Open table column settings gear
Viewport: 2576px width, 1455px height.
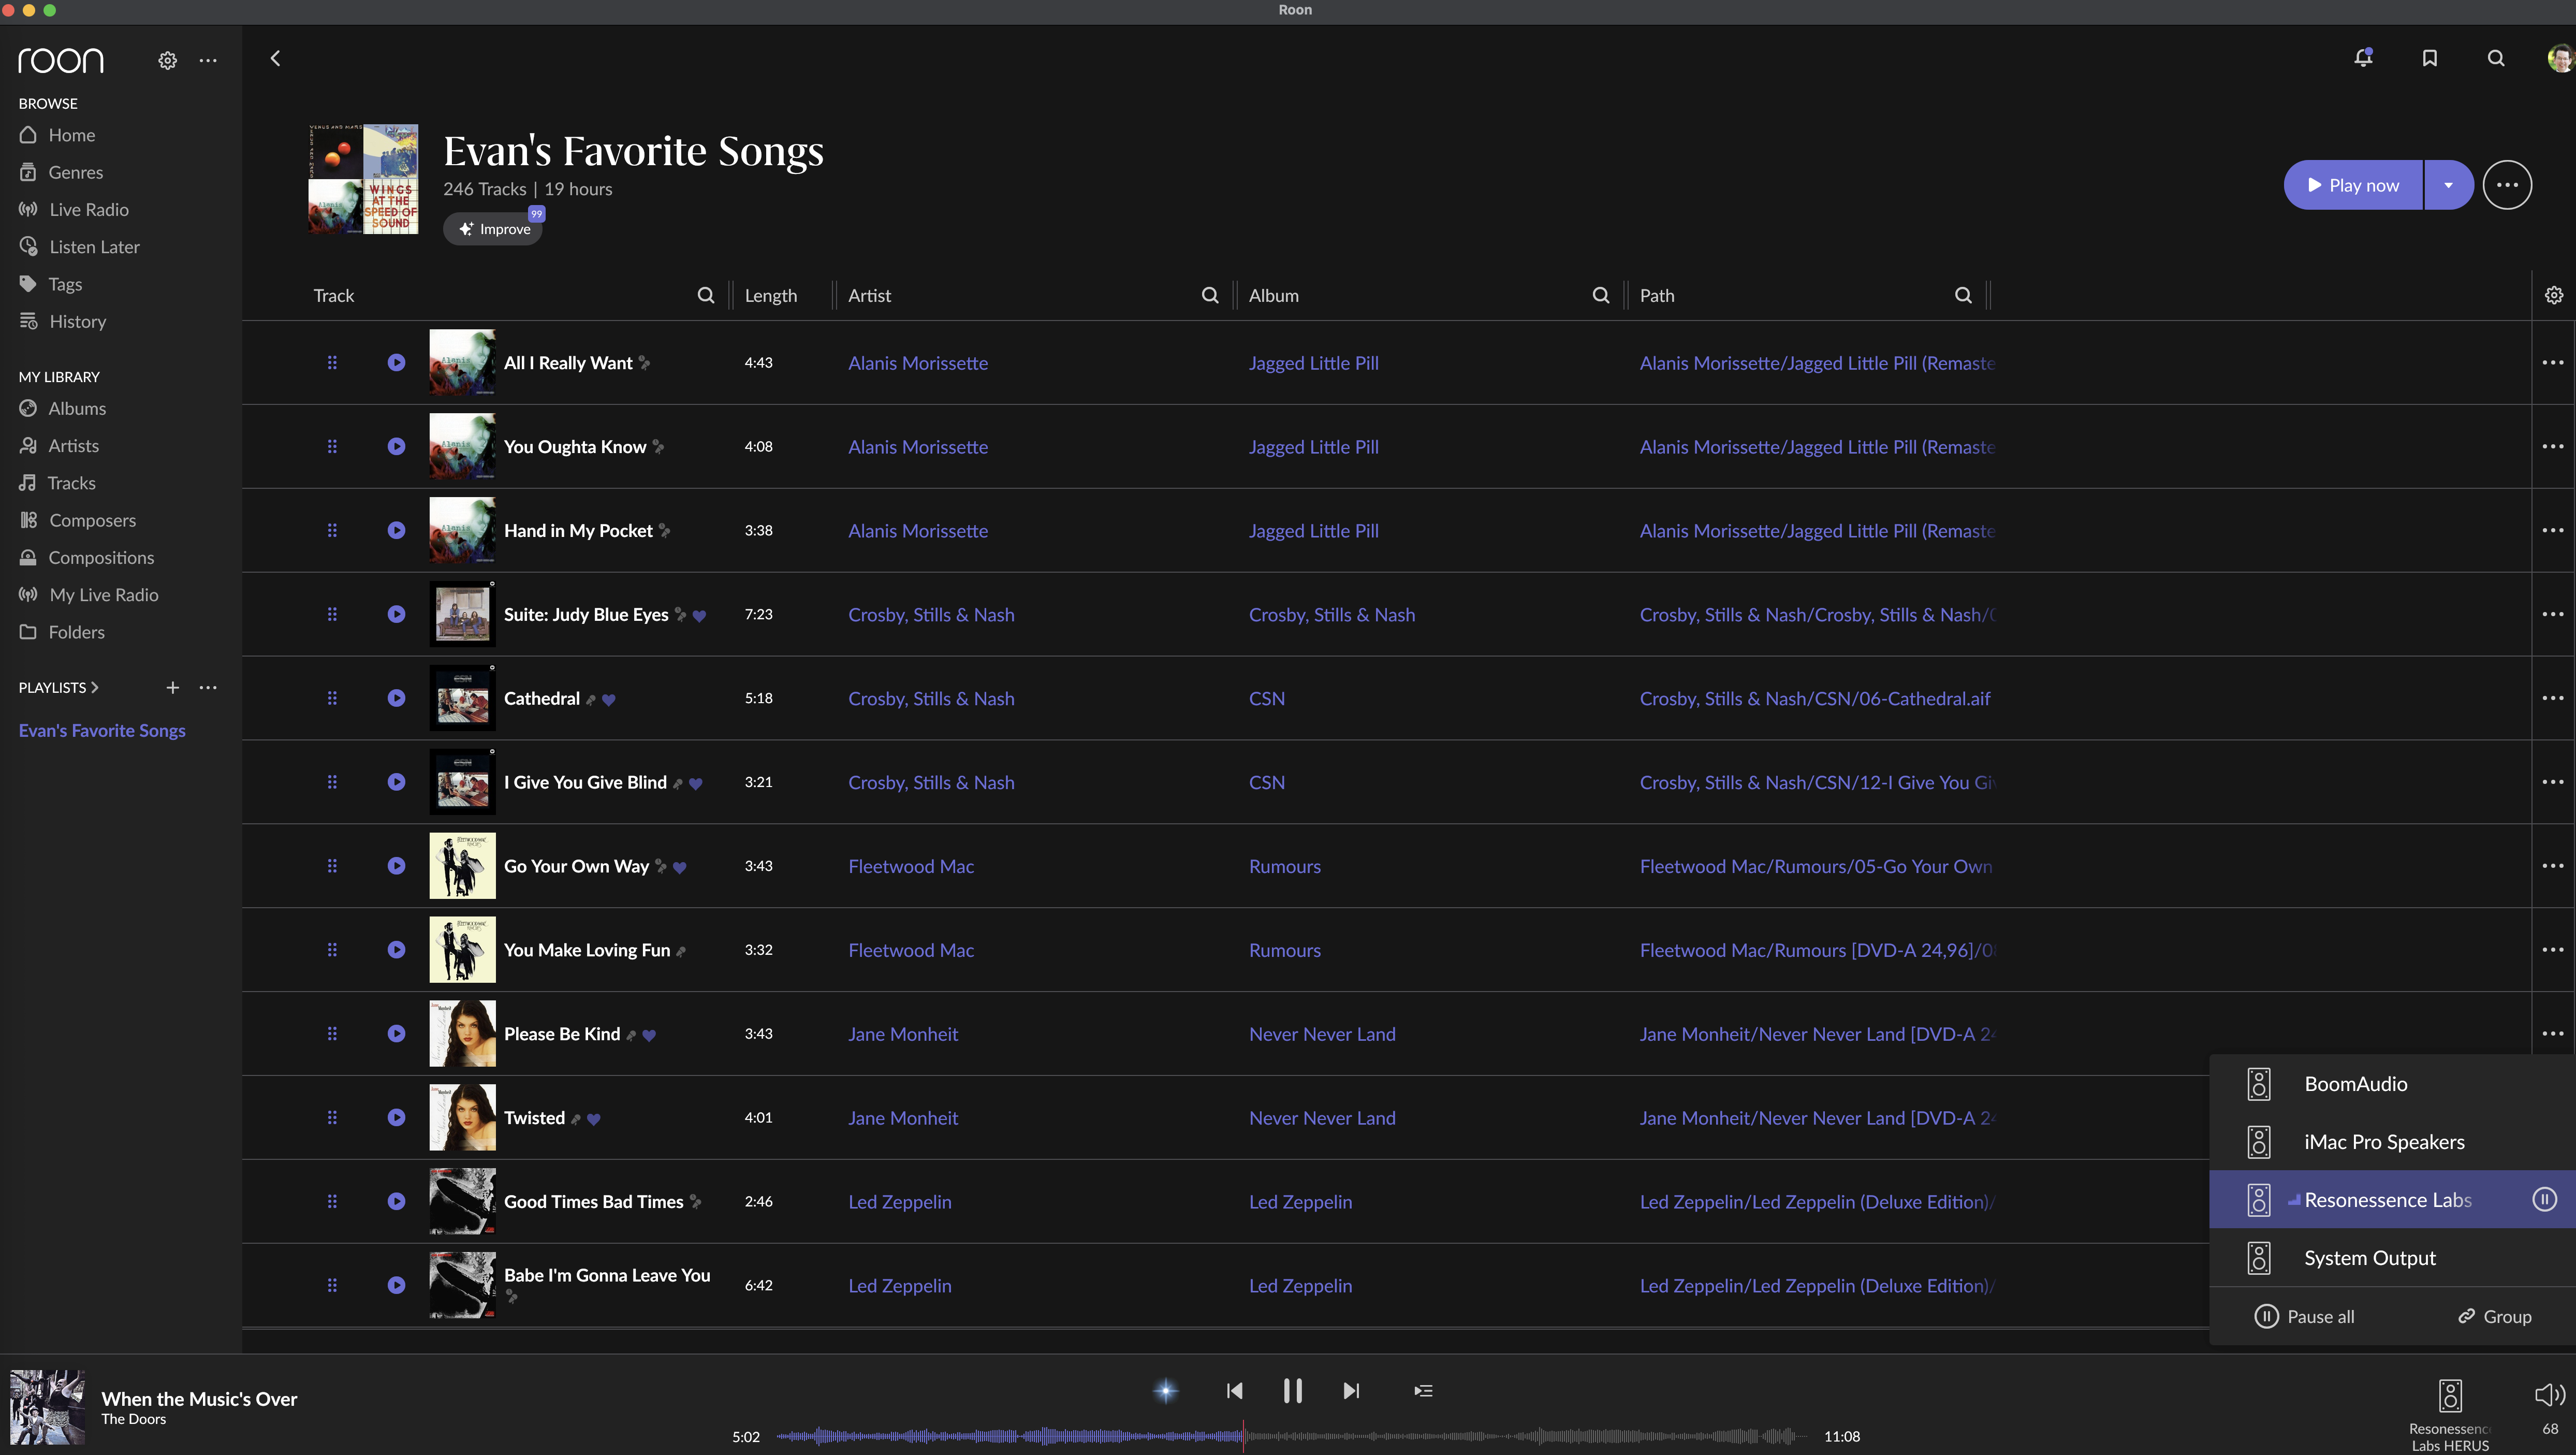click(x=2554, y=295)
